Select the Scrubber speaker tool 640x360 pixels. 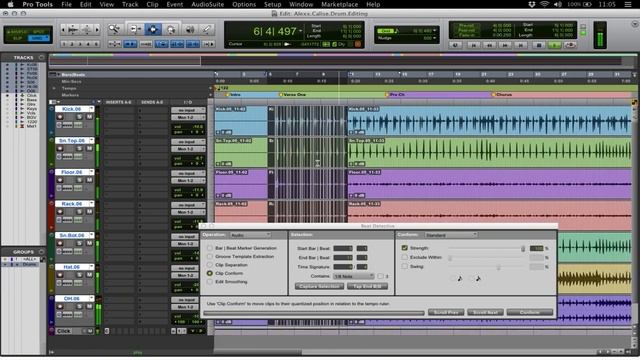pyautogui.click(x=189, y=29)
